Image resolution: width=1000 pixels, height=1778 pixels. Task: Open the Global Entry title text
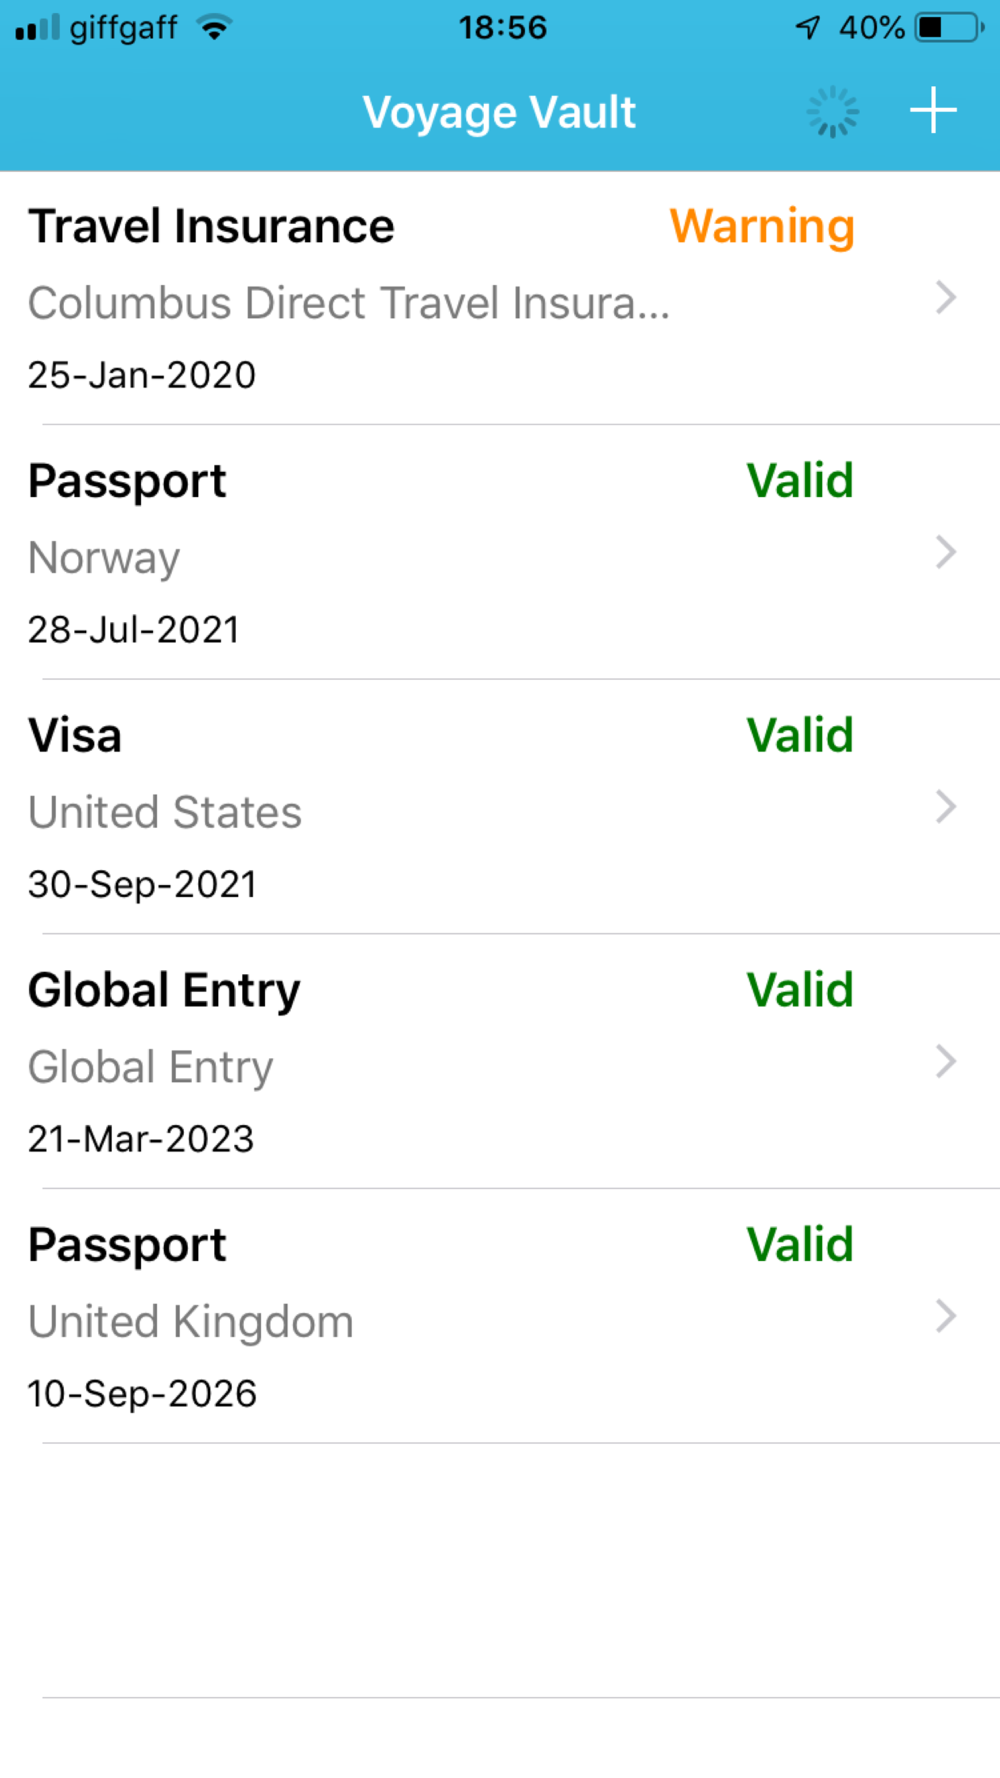[x=164, y=992]
